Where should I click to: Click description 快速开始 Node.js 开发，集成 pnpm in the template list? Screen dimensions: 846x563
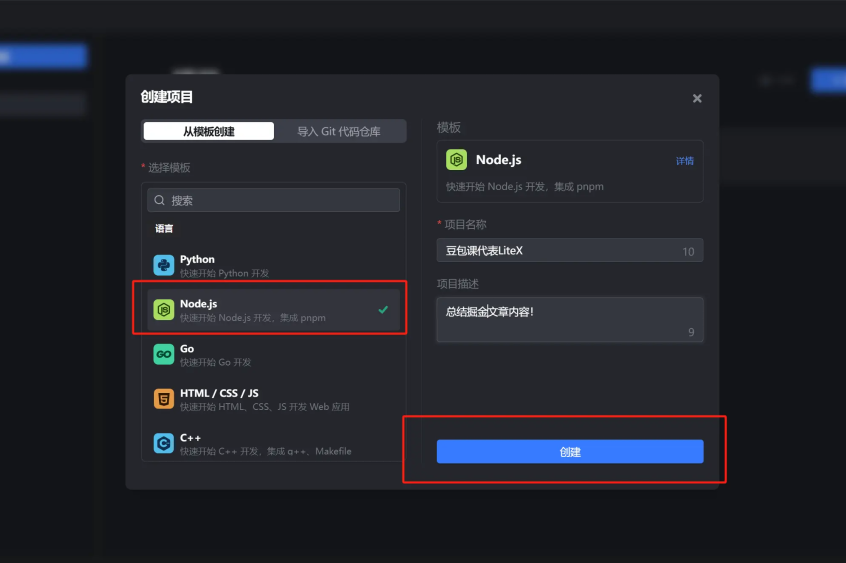coord(253,318)
